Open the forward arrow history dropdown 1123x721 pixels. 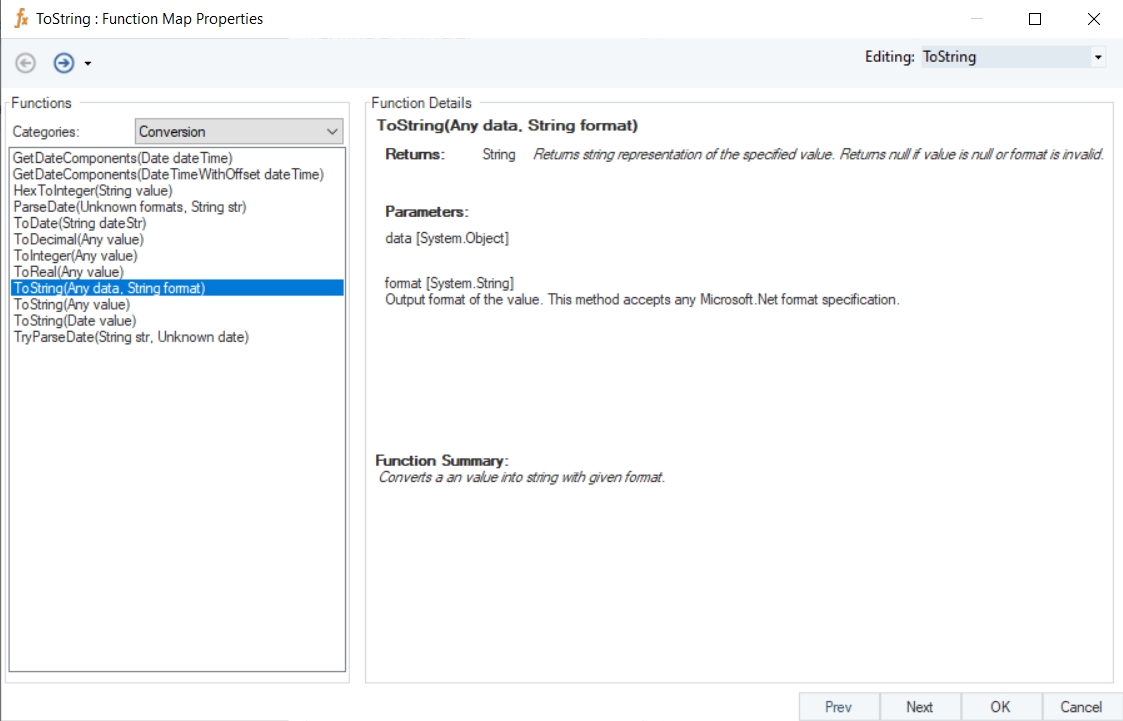point(88,64)
